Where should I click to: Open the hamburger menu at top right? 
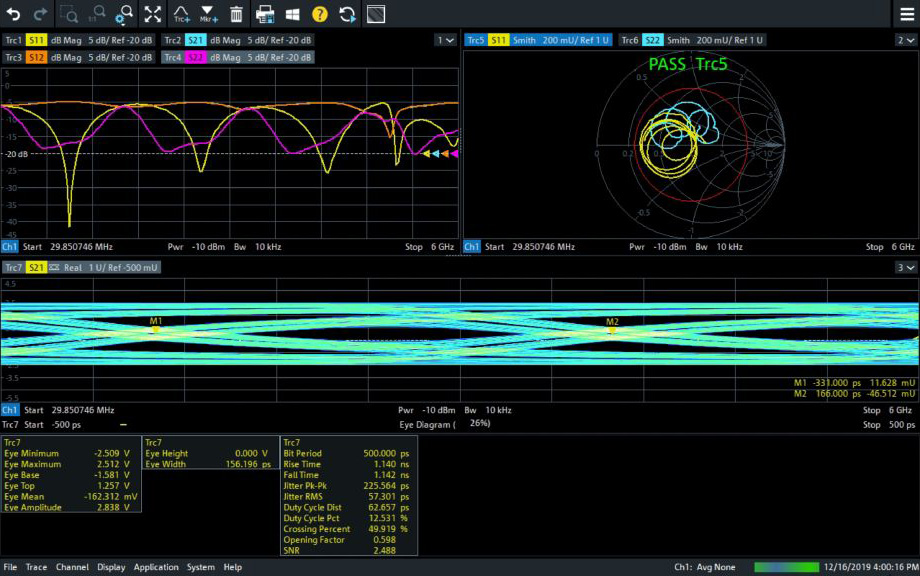[905, 14]
